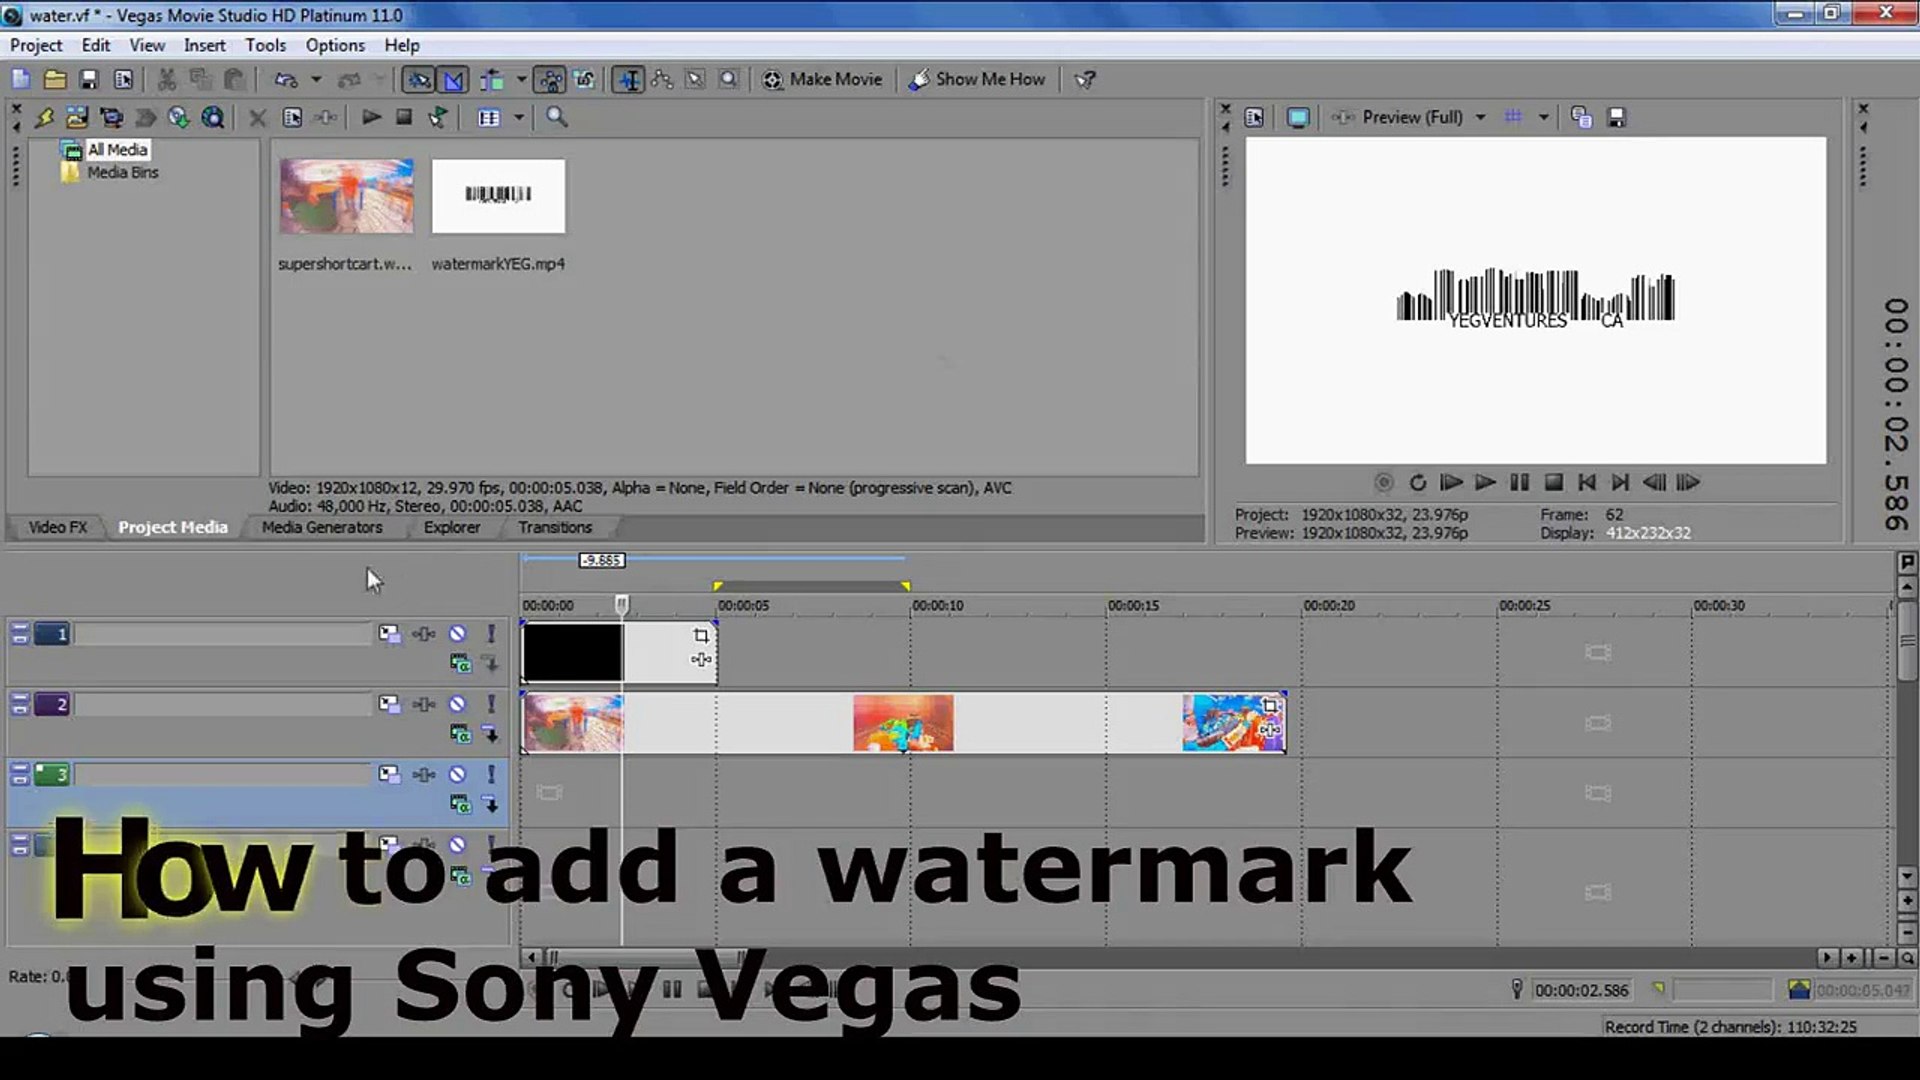Copy preview snapshot to clipboard icon

tap(1581, 117)
